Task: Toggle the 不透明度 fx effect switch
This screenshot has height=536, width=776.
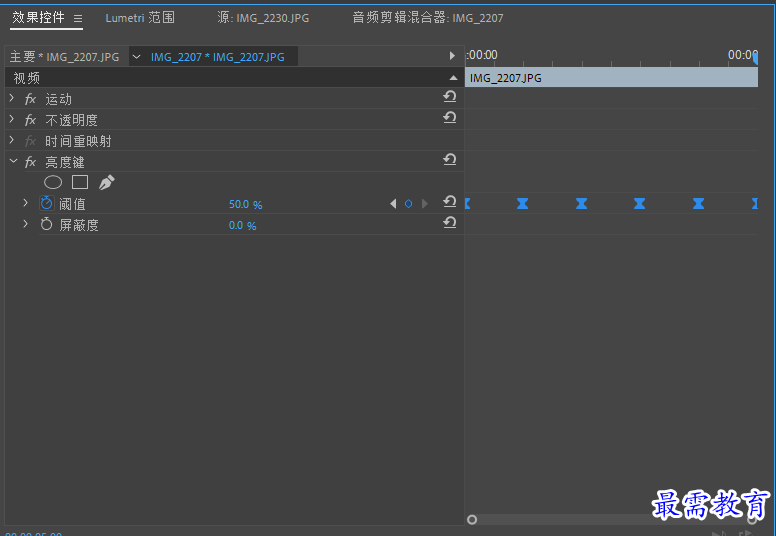Action: click(x=30, y=120)
